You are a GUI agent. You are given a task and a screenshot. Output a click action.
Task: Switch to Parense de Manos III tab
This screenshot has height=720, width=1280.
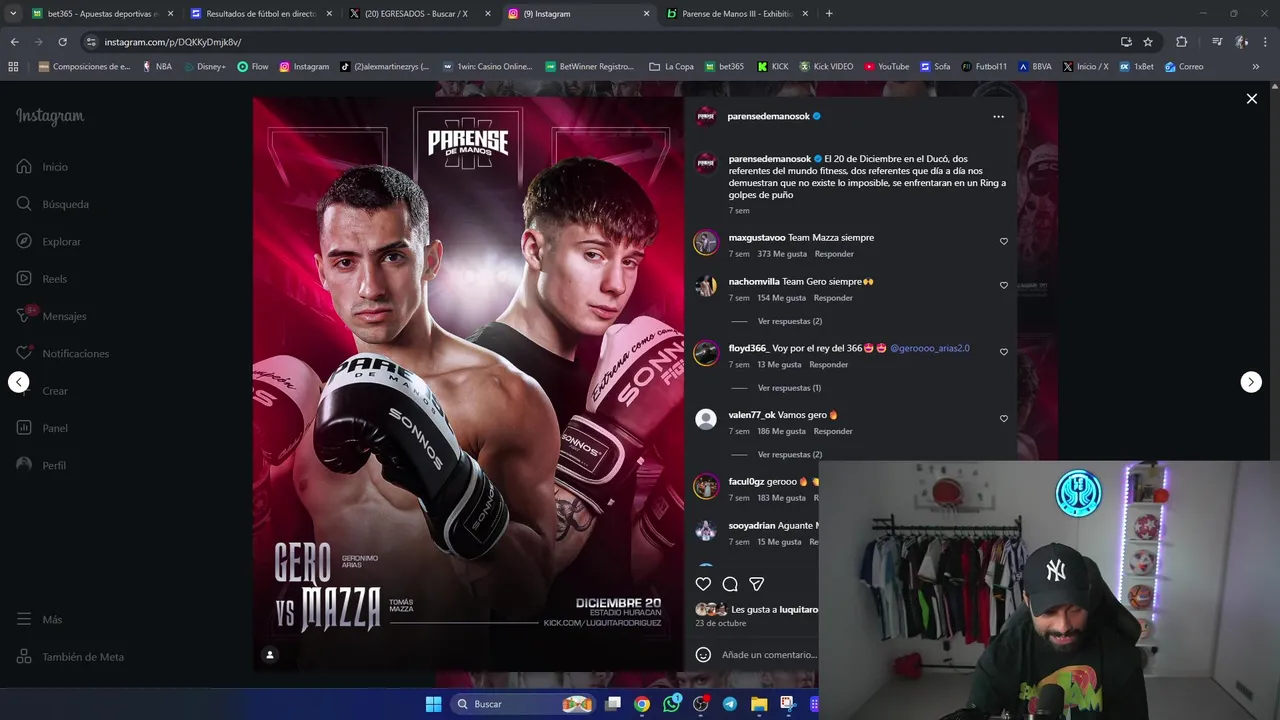pyautogui.click(x=737, y=14)
